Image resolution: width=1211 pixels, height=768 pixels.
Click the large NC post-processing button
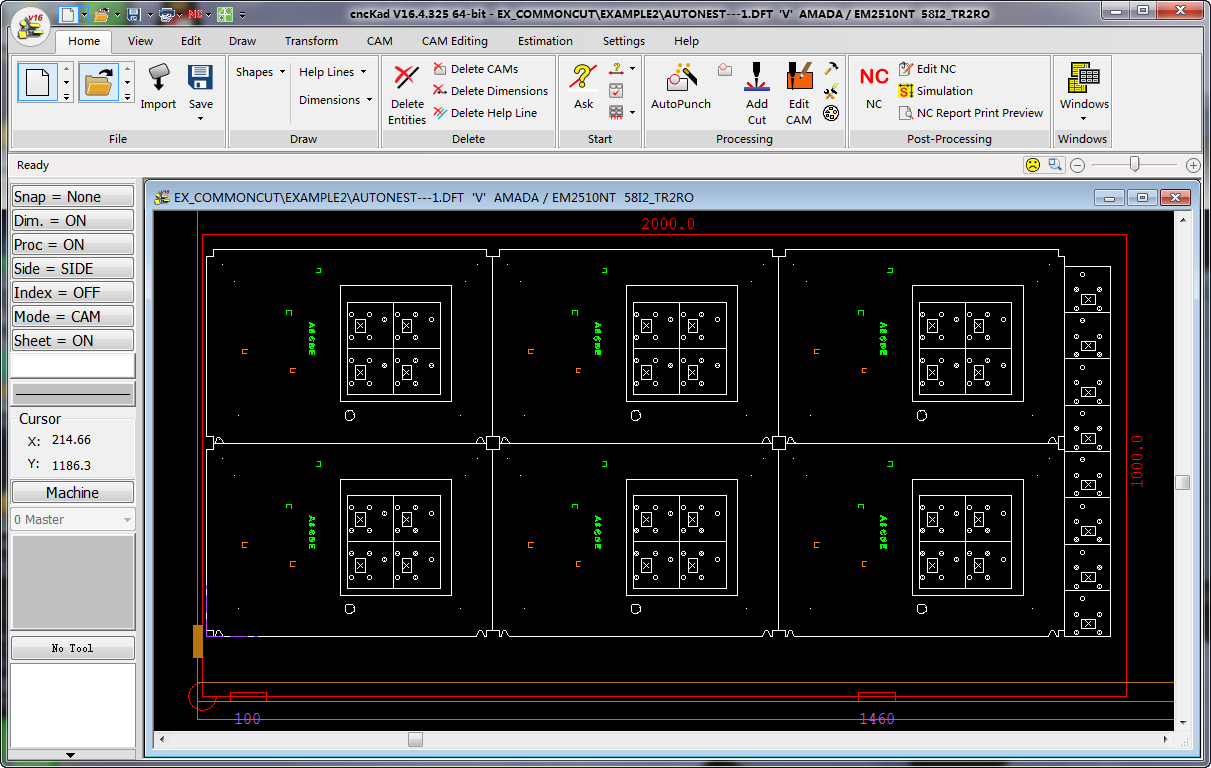click(874, 87)
